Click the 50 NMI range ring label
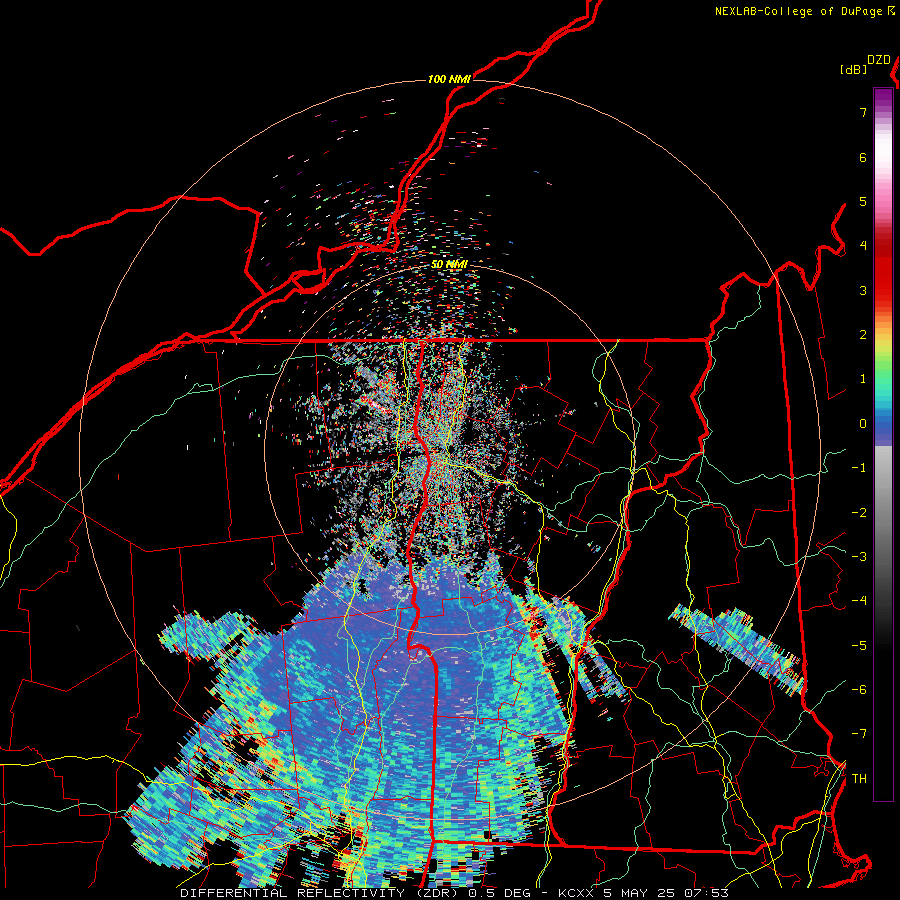This screenshot has height=900, width=900. pos(449,264)
